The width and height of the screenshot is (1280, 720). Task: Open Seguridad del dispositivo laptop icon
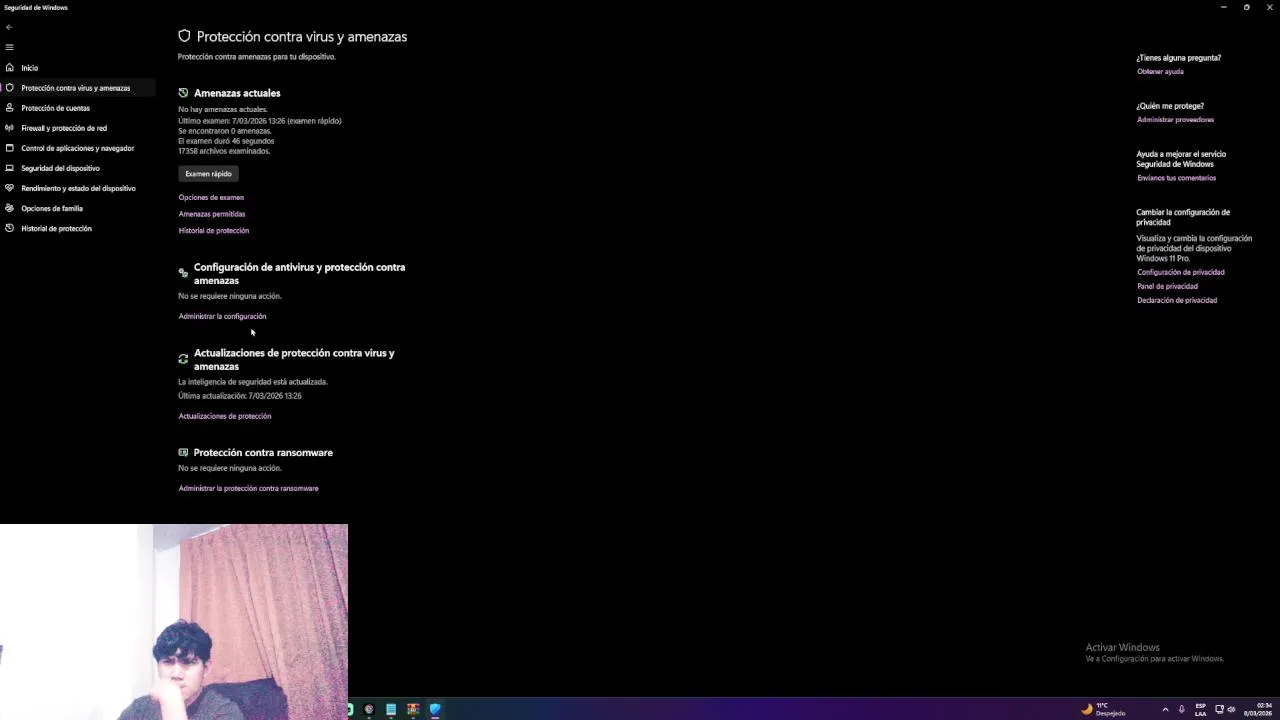(9, 168)
